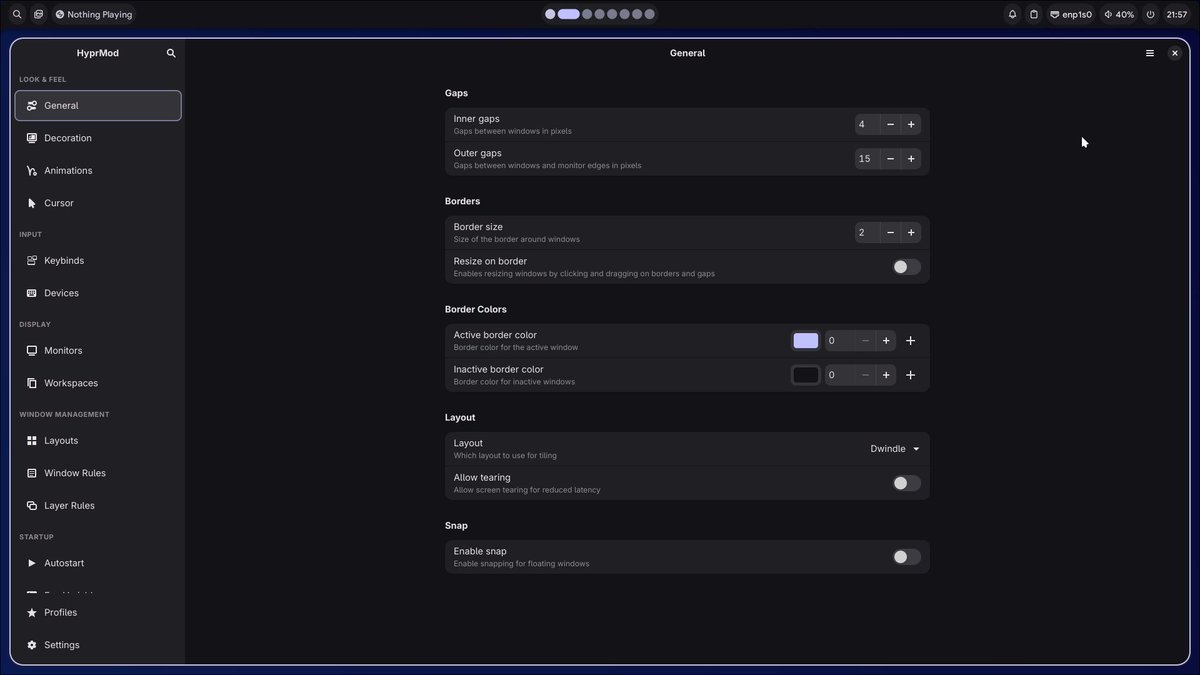Image resolution: width=1200 pixels, height=675 pixels.
Task: Open the volume 40% indicator
Action: click(x=1119, y=15)
